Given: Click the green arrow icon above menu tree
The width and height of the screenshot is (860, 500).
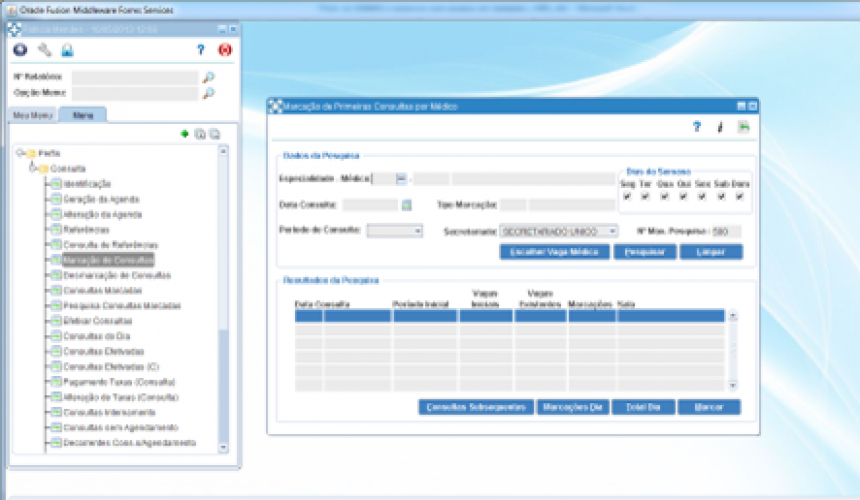Looking at the screenshot, I should tap(185, 133).
